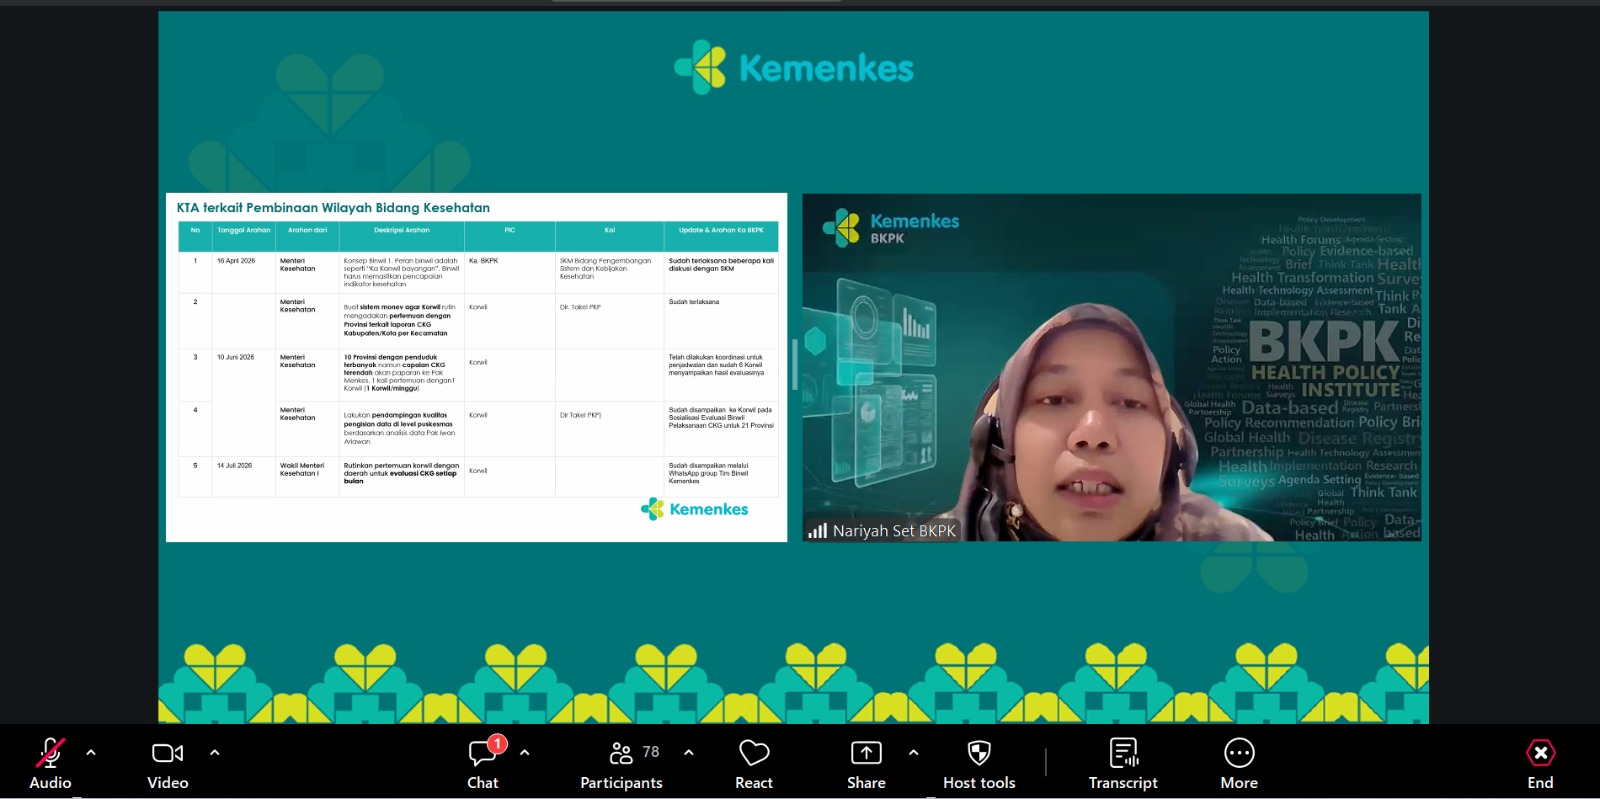Click the End meeting button
The height and width of the screenshot is (799, 1600).
pos(1540,763)
